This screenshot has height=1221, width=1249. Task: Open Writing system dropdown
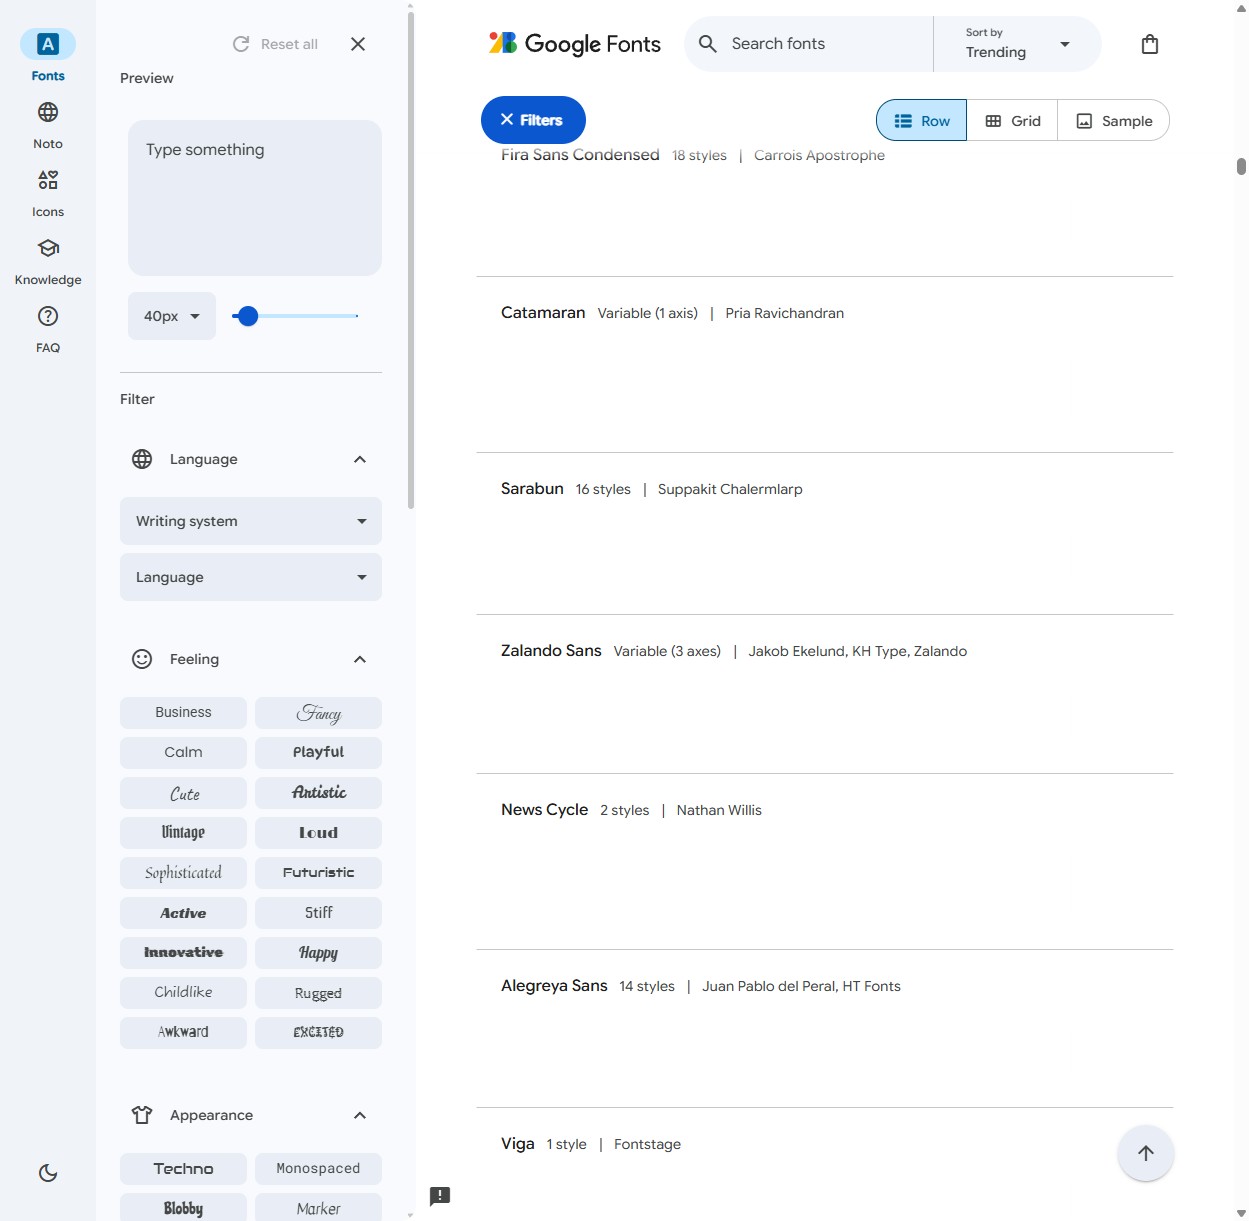click(x=251, y=521)
